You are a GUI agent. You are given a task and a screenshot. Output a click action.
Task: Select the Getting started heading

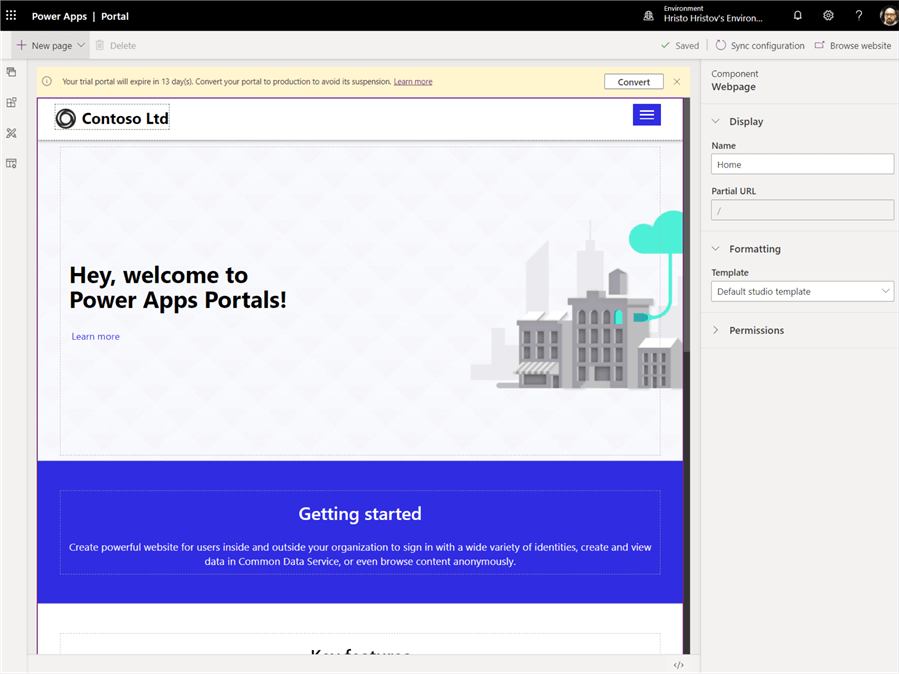tap(360, 514)
